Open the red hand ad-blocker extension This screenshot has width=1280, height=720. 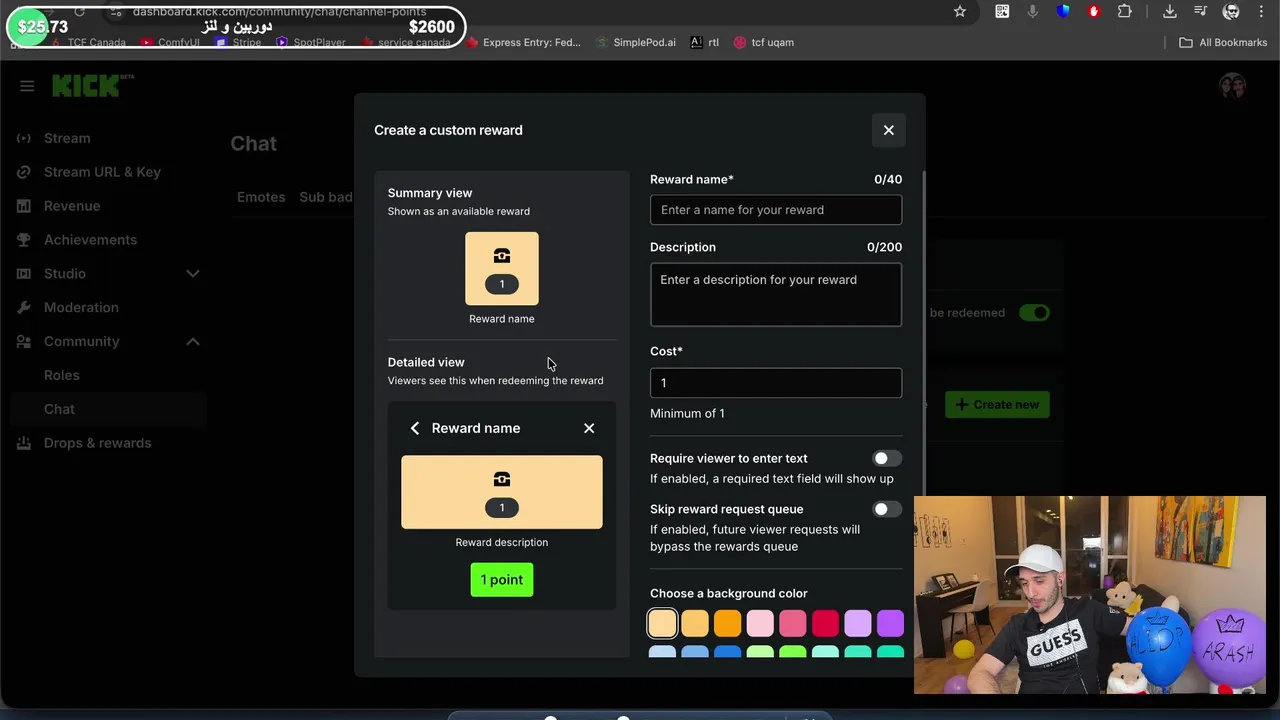[x=1094, y=11]
